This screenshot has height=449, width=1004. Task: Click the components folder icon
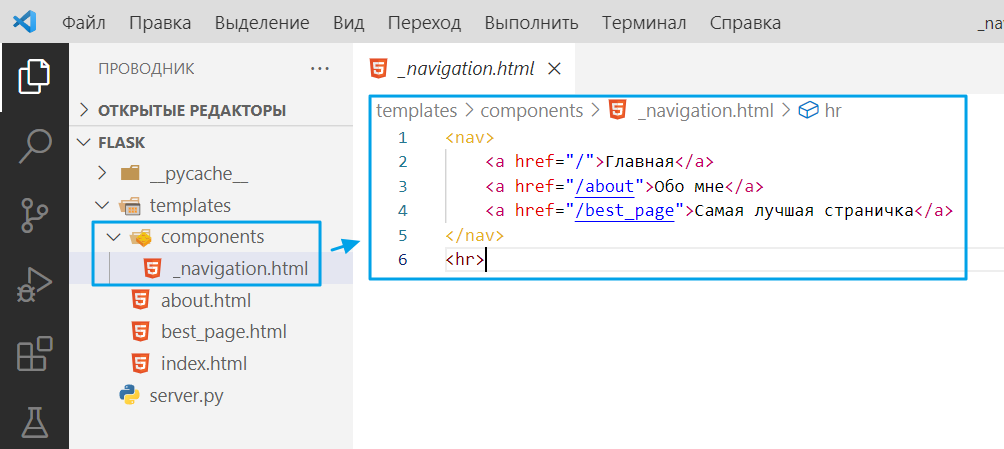point(141,237)
